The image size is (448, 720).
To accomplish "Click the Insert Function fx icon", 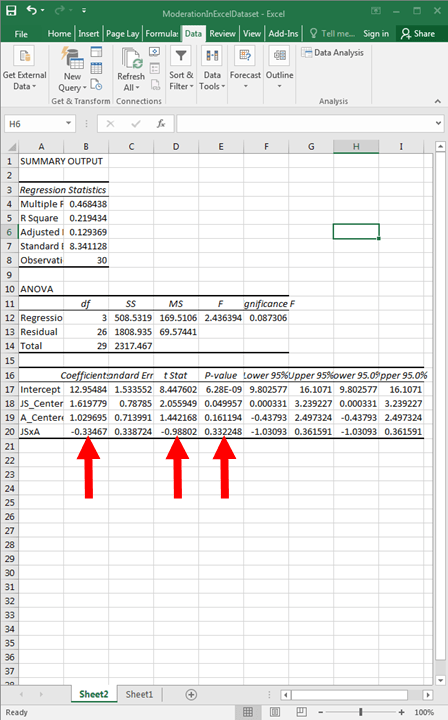I will coord(161,124).
